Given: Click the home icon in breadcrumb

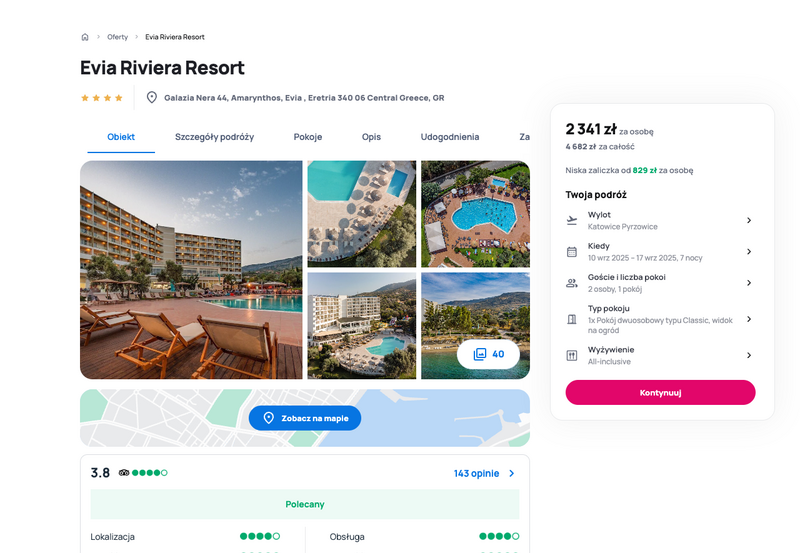Looking at the screenshot, I should (85, 37).
